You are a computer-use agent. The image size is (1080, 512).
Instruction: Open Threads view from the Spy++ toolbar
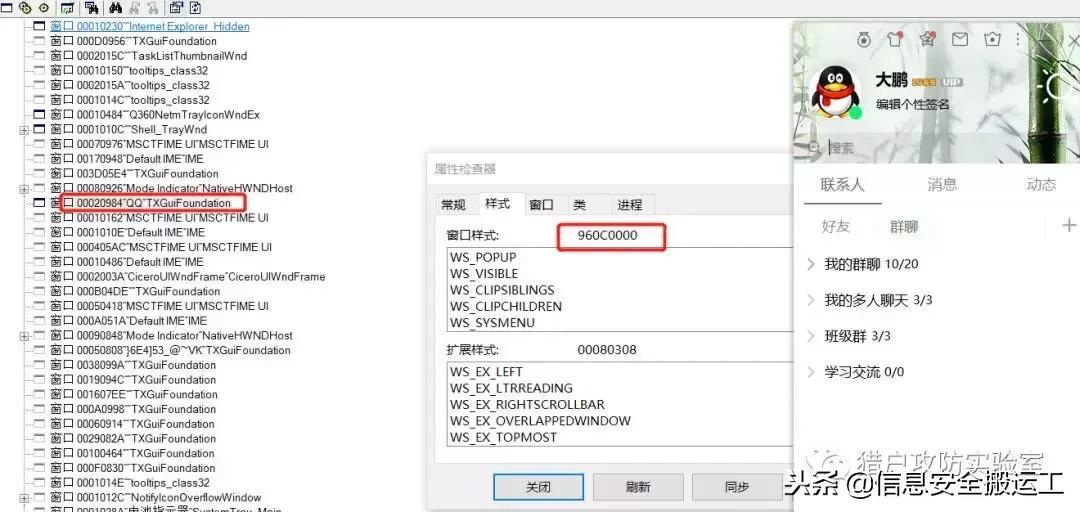(44, 8)
